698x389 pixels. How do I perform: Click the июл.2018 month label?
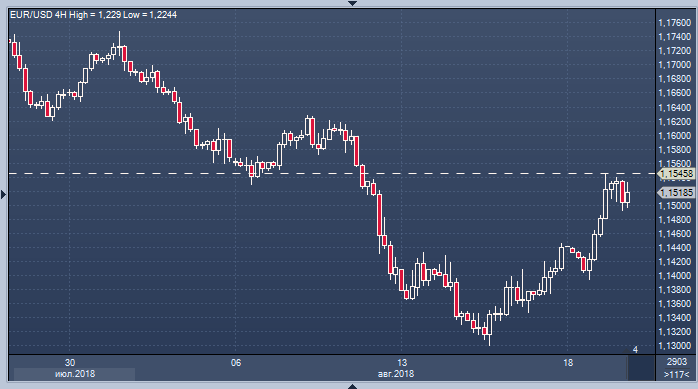[75, 374]
